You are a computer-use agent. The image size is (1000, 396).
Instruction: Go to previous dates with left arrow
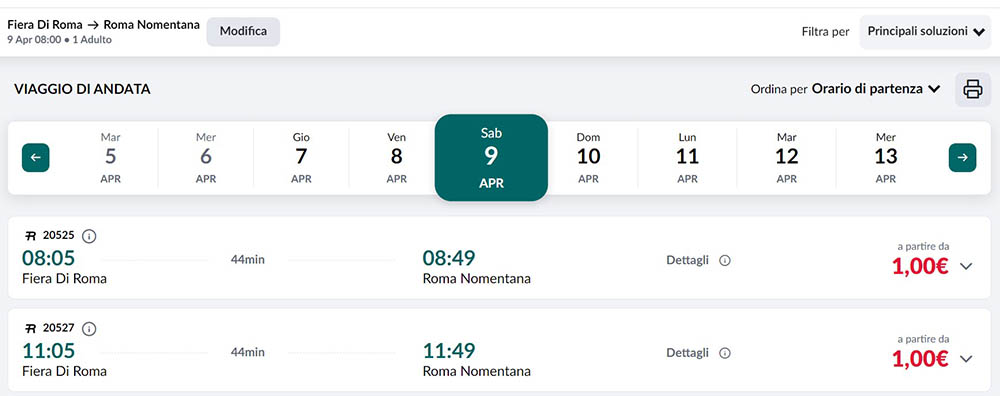coord(36,158)
